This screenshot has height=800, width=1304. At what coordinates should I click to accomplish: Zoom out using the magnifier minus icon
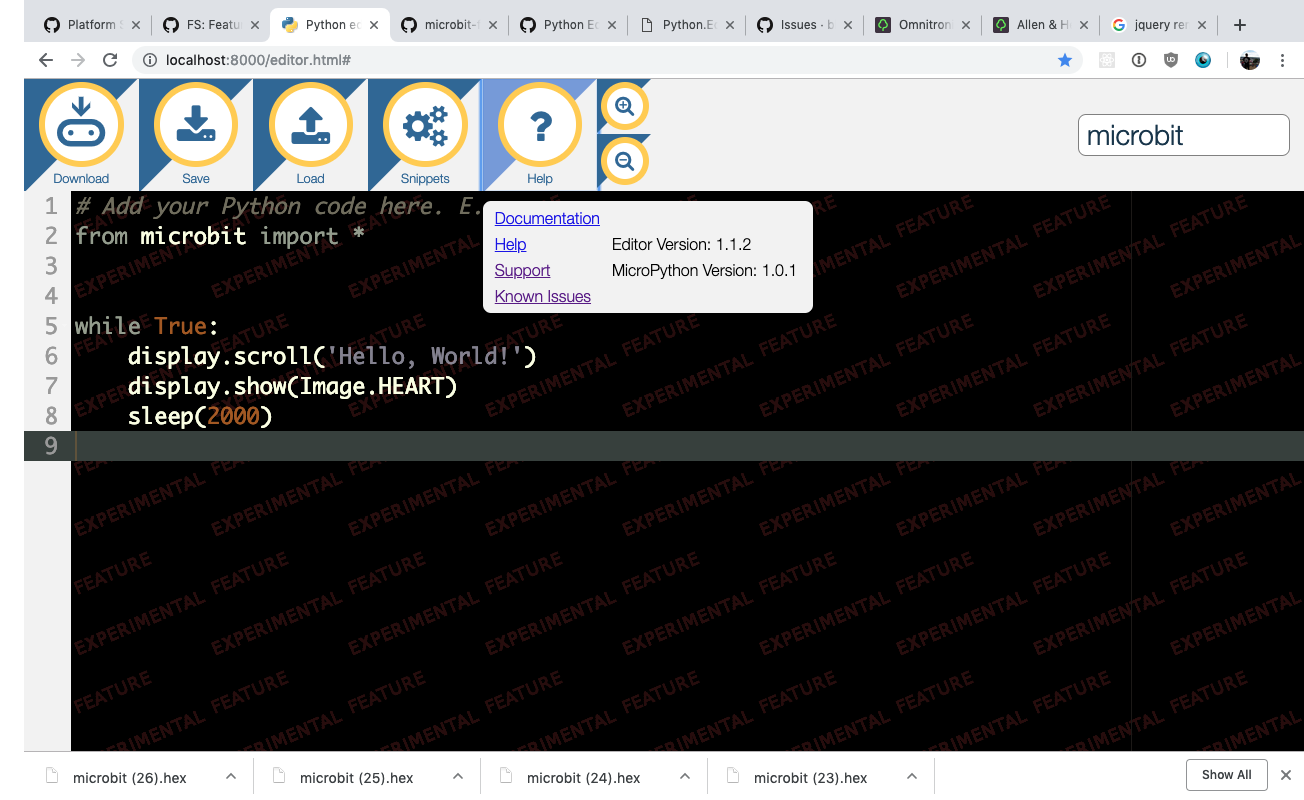(623, 161)
